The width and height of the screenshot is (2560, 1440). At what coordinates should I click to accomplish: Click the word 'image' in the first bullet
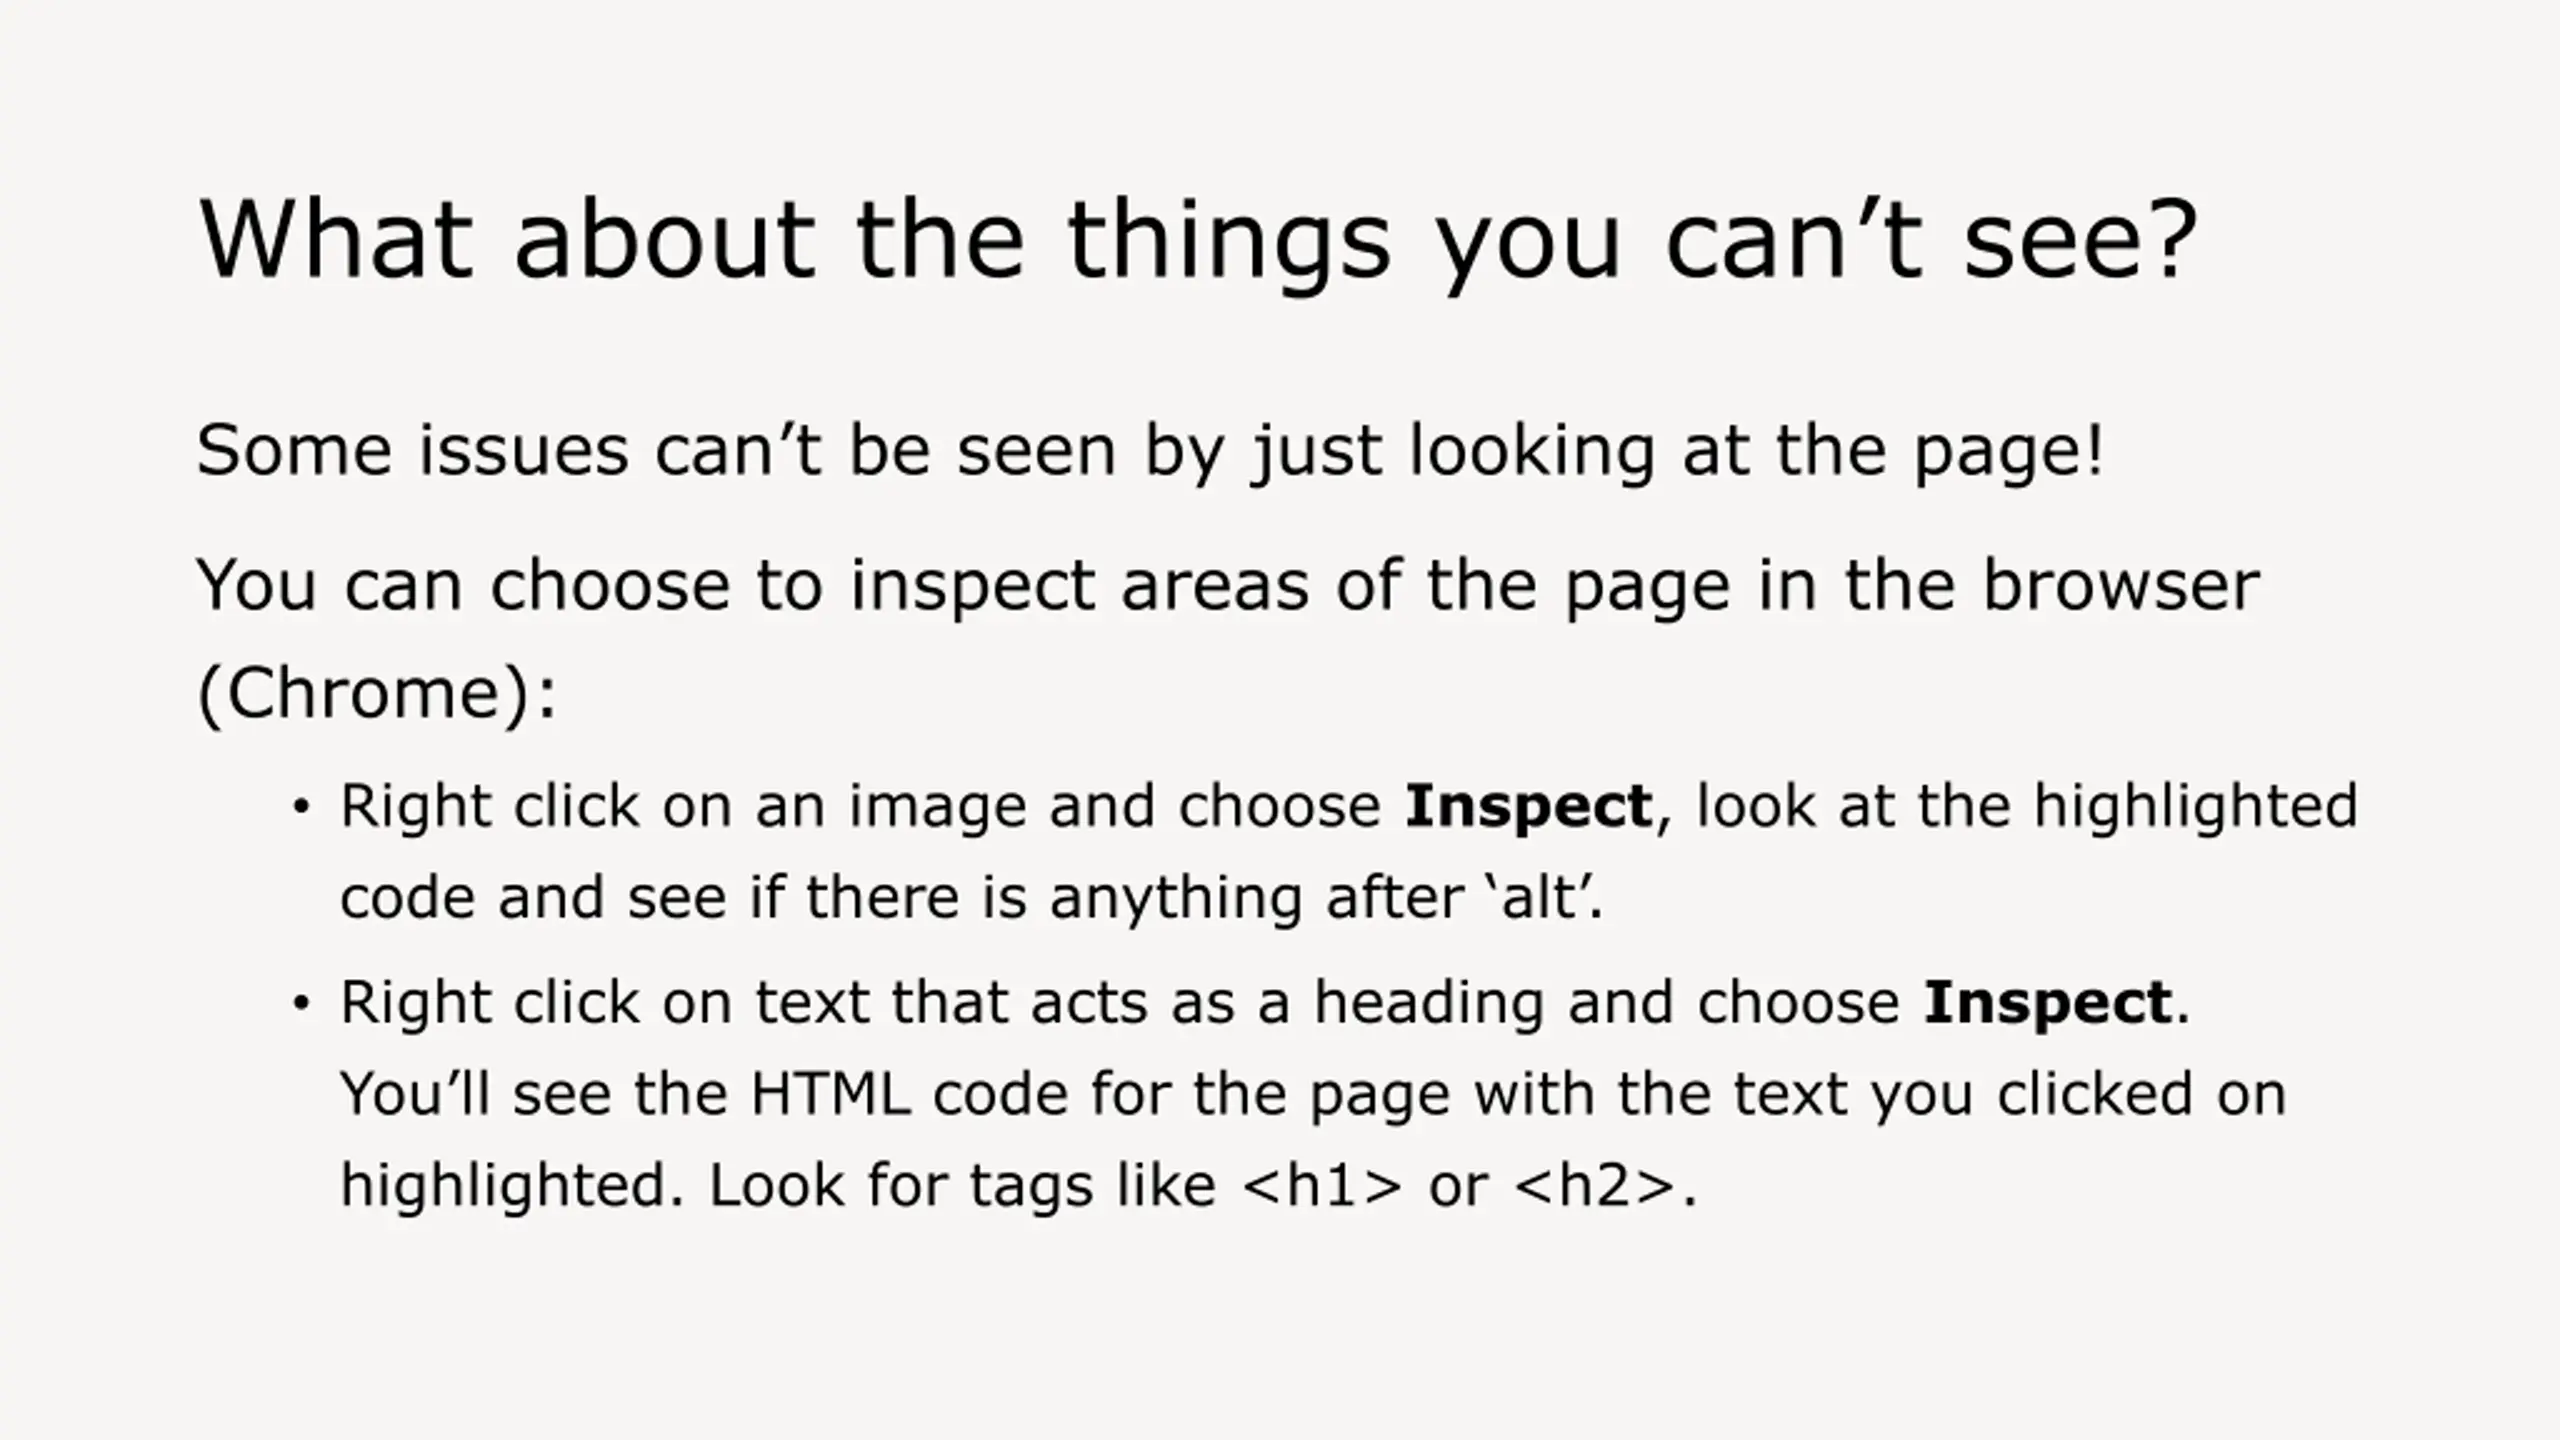click(x=937, y=807)
